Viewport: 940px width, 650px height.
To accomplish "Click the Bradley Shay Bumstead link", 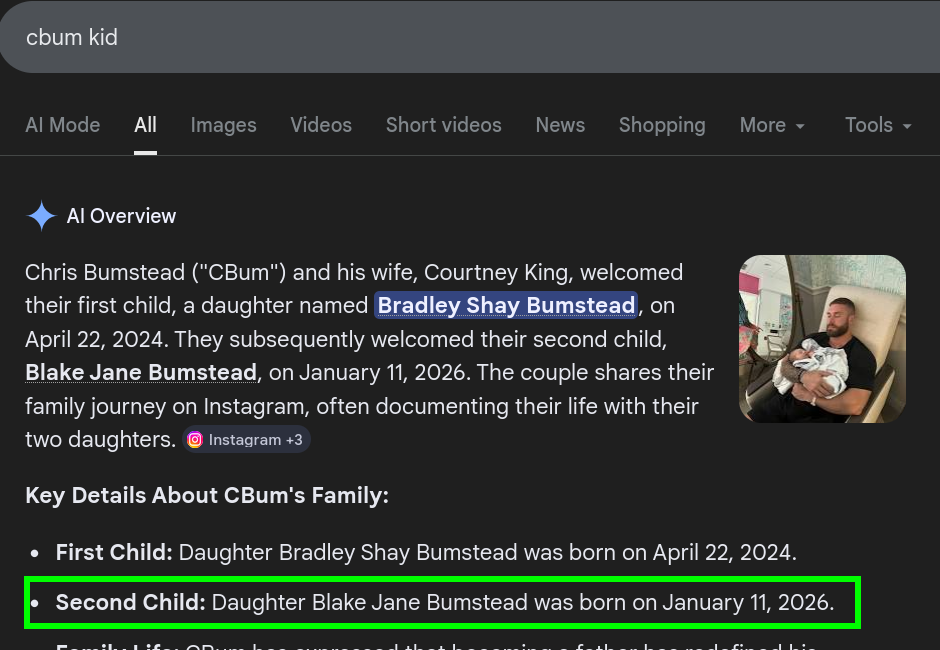I will (506, 305).
